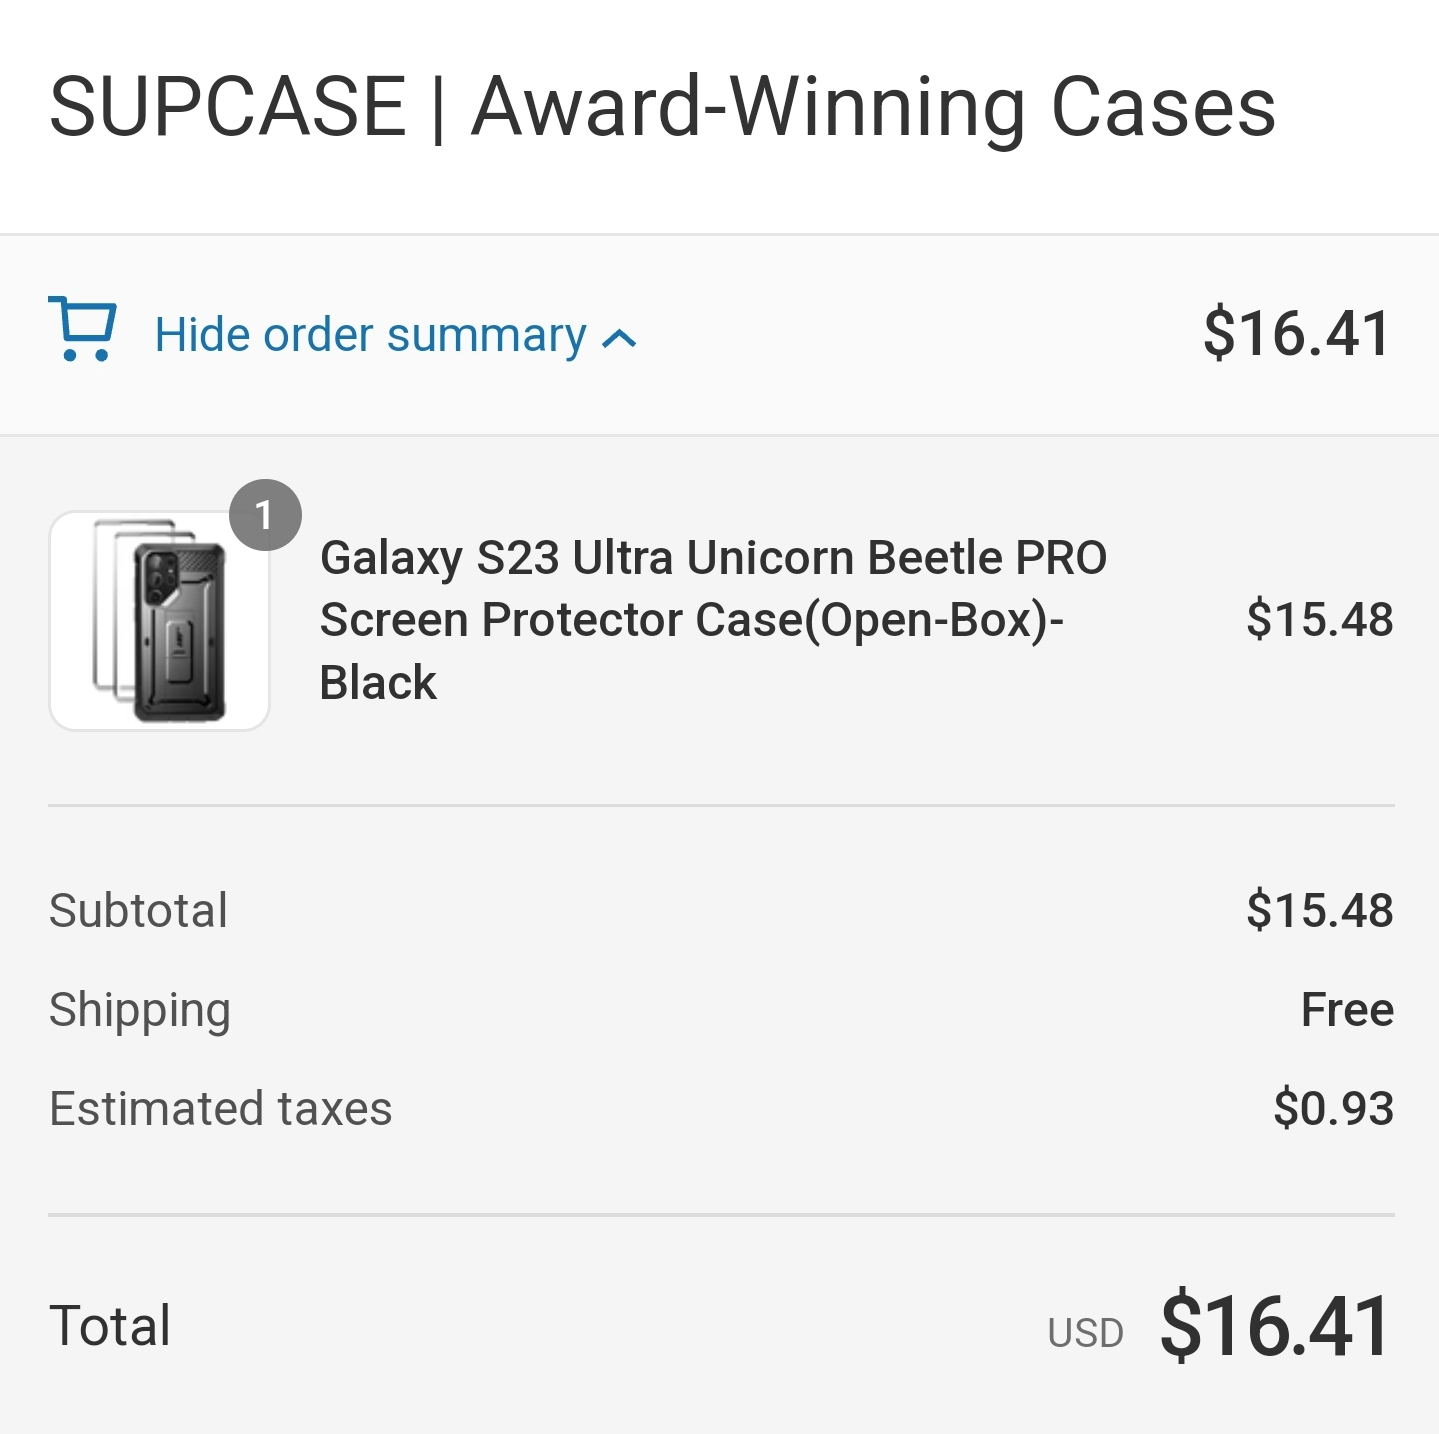Collapse order summary with the chevron arrow
The image size is (1439, 1434).
point(619,339)
